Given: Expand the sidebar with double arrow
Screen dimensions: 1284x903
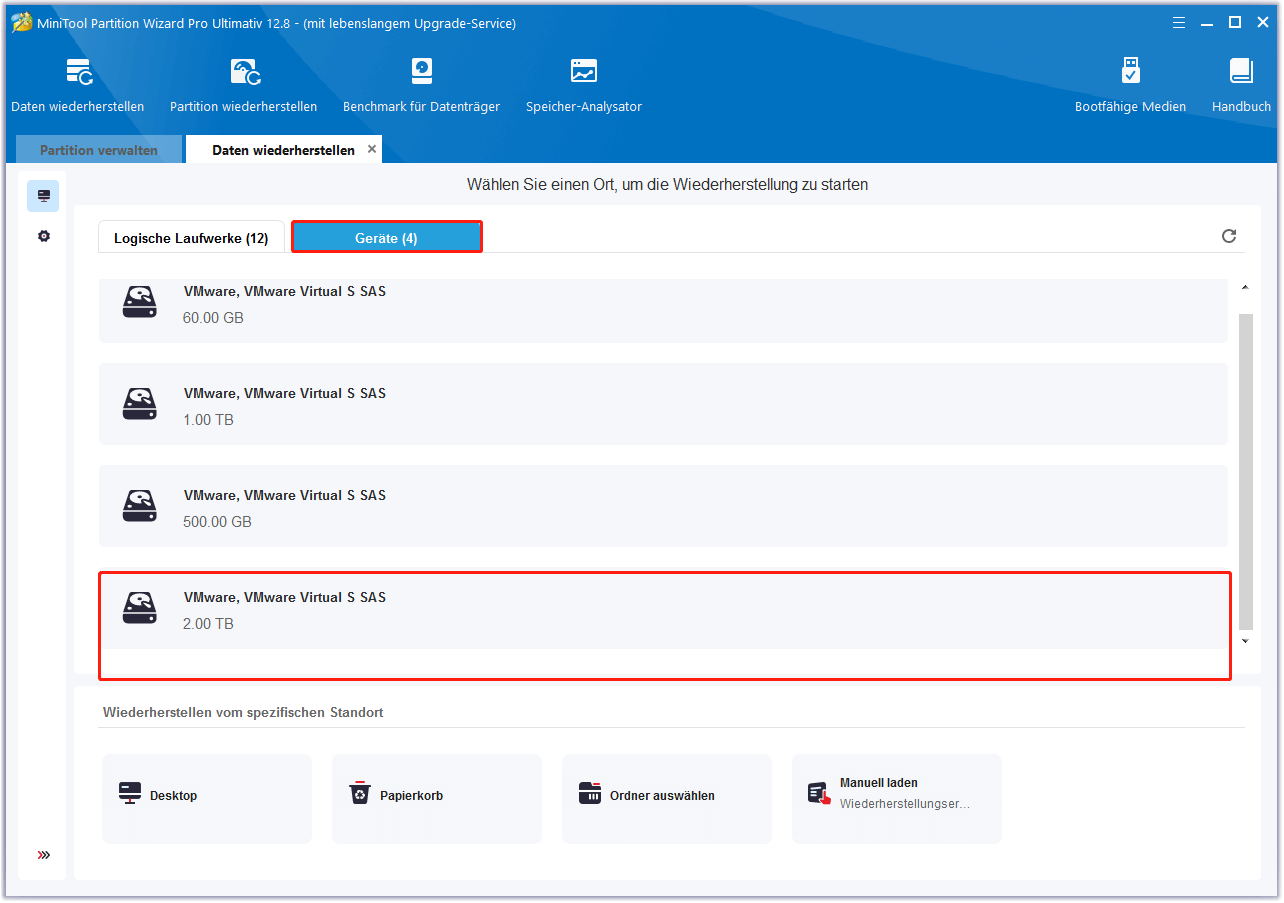Looking at the screenshot, I should point(43,855).
